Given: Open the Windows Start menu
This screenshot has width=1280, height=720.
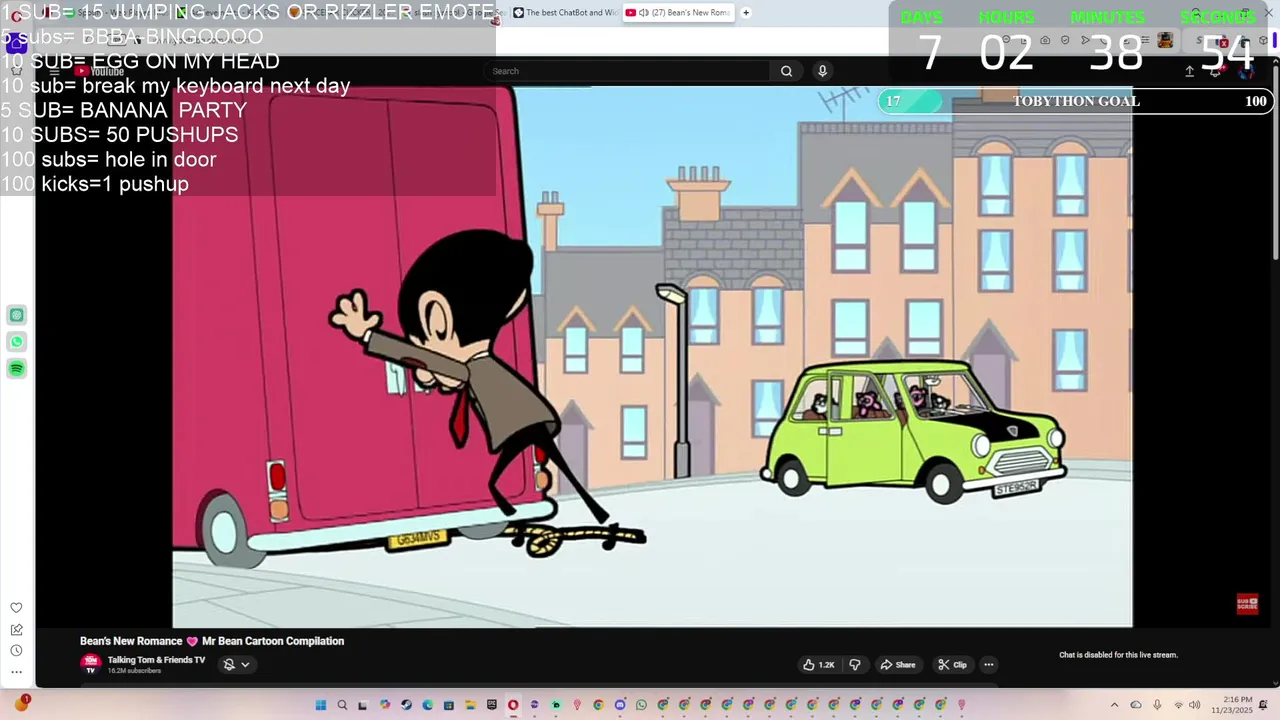Looking at the screenshot, I should (321, 705).
